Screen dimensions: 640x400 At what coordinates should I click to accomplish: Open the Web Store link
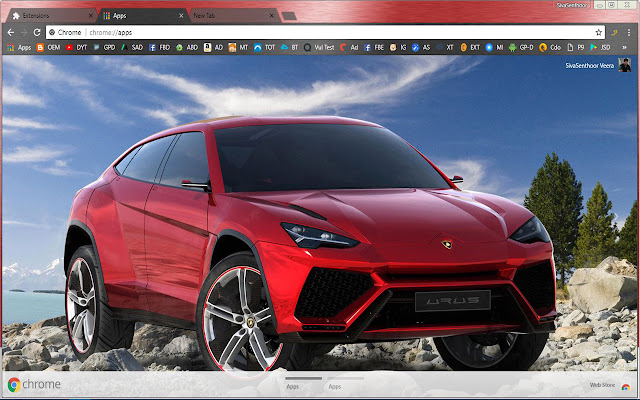[602, 385]
